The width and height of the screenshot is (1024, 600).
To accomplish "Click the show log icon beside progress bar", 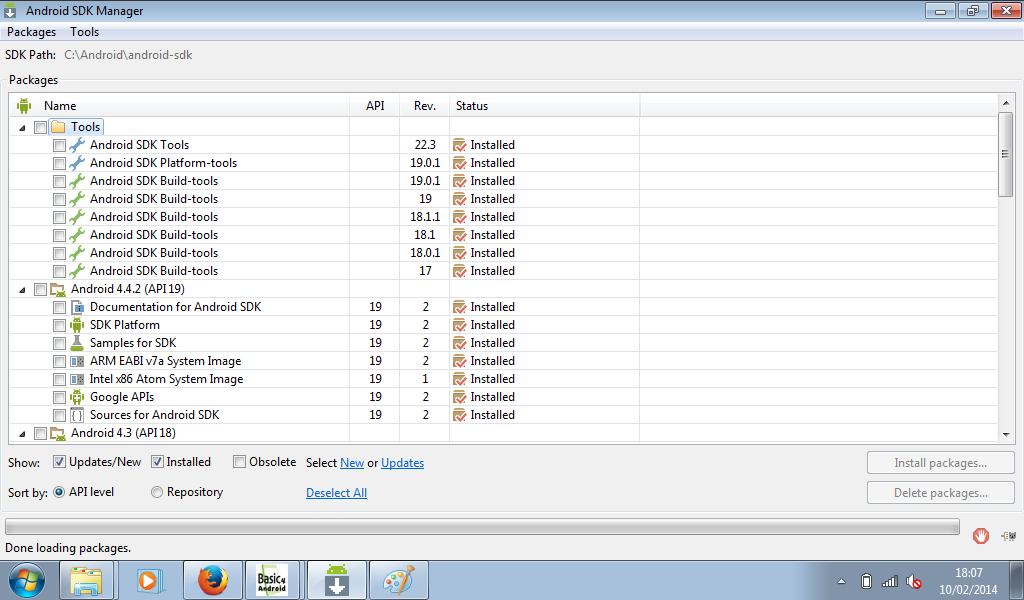I will [x=1008, y=536].
